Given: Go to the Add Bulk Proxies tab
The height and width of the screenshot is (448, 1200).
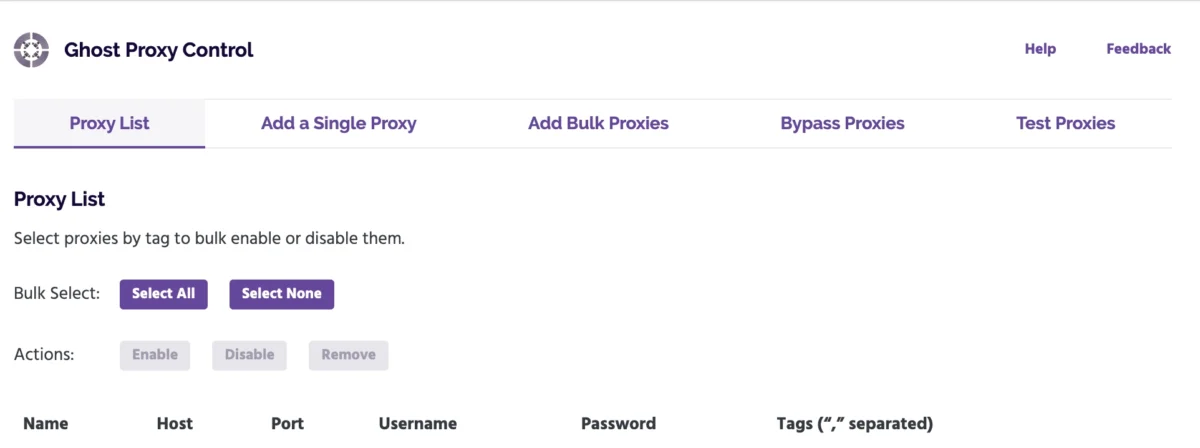Looking at the screenshot, I should [x=598, y=124].
